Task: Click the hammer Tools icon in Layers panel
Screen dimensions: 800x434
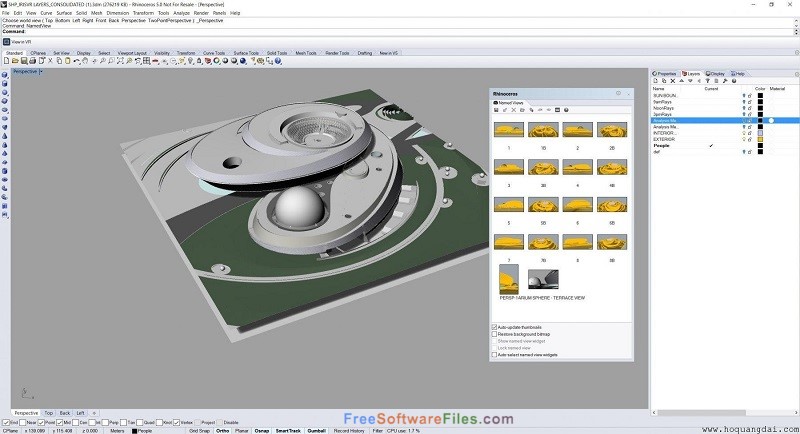Action: (725, 81)
